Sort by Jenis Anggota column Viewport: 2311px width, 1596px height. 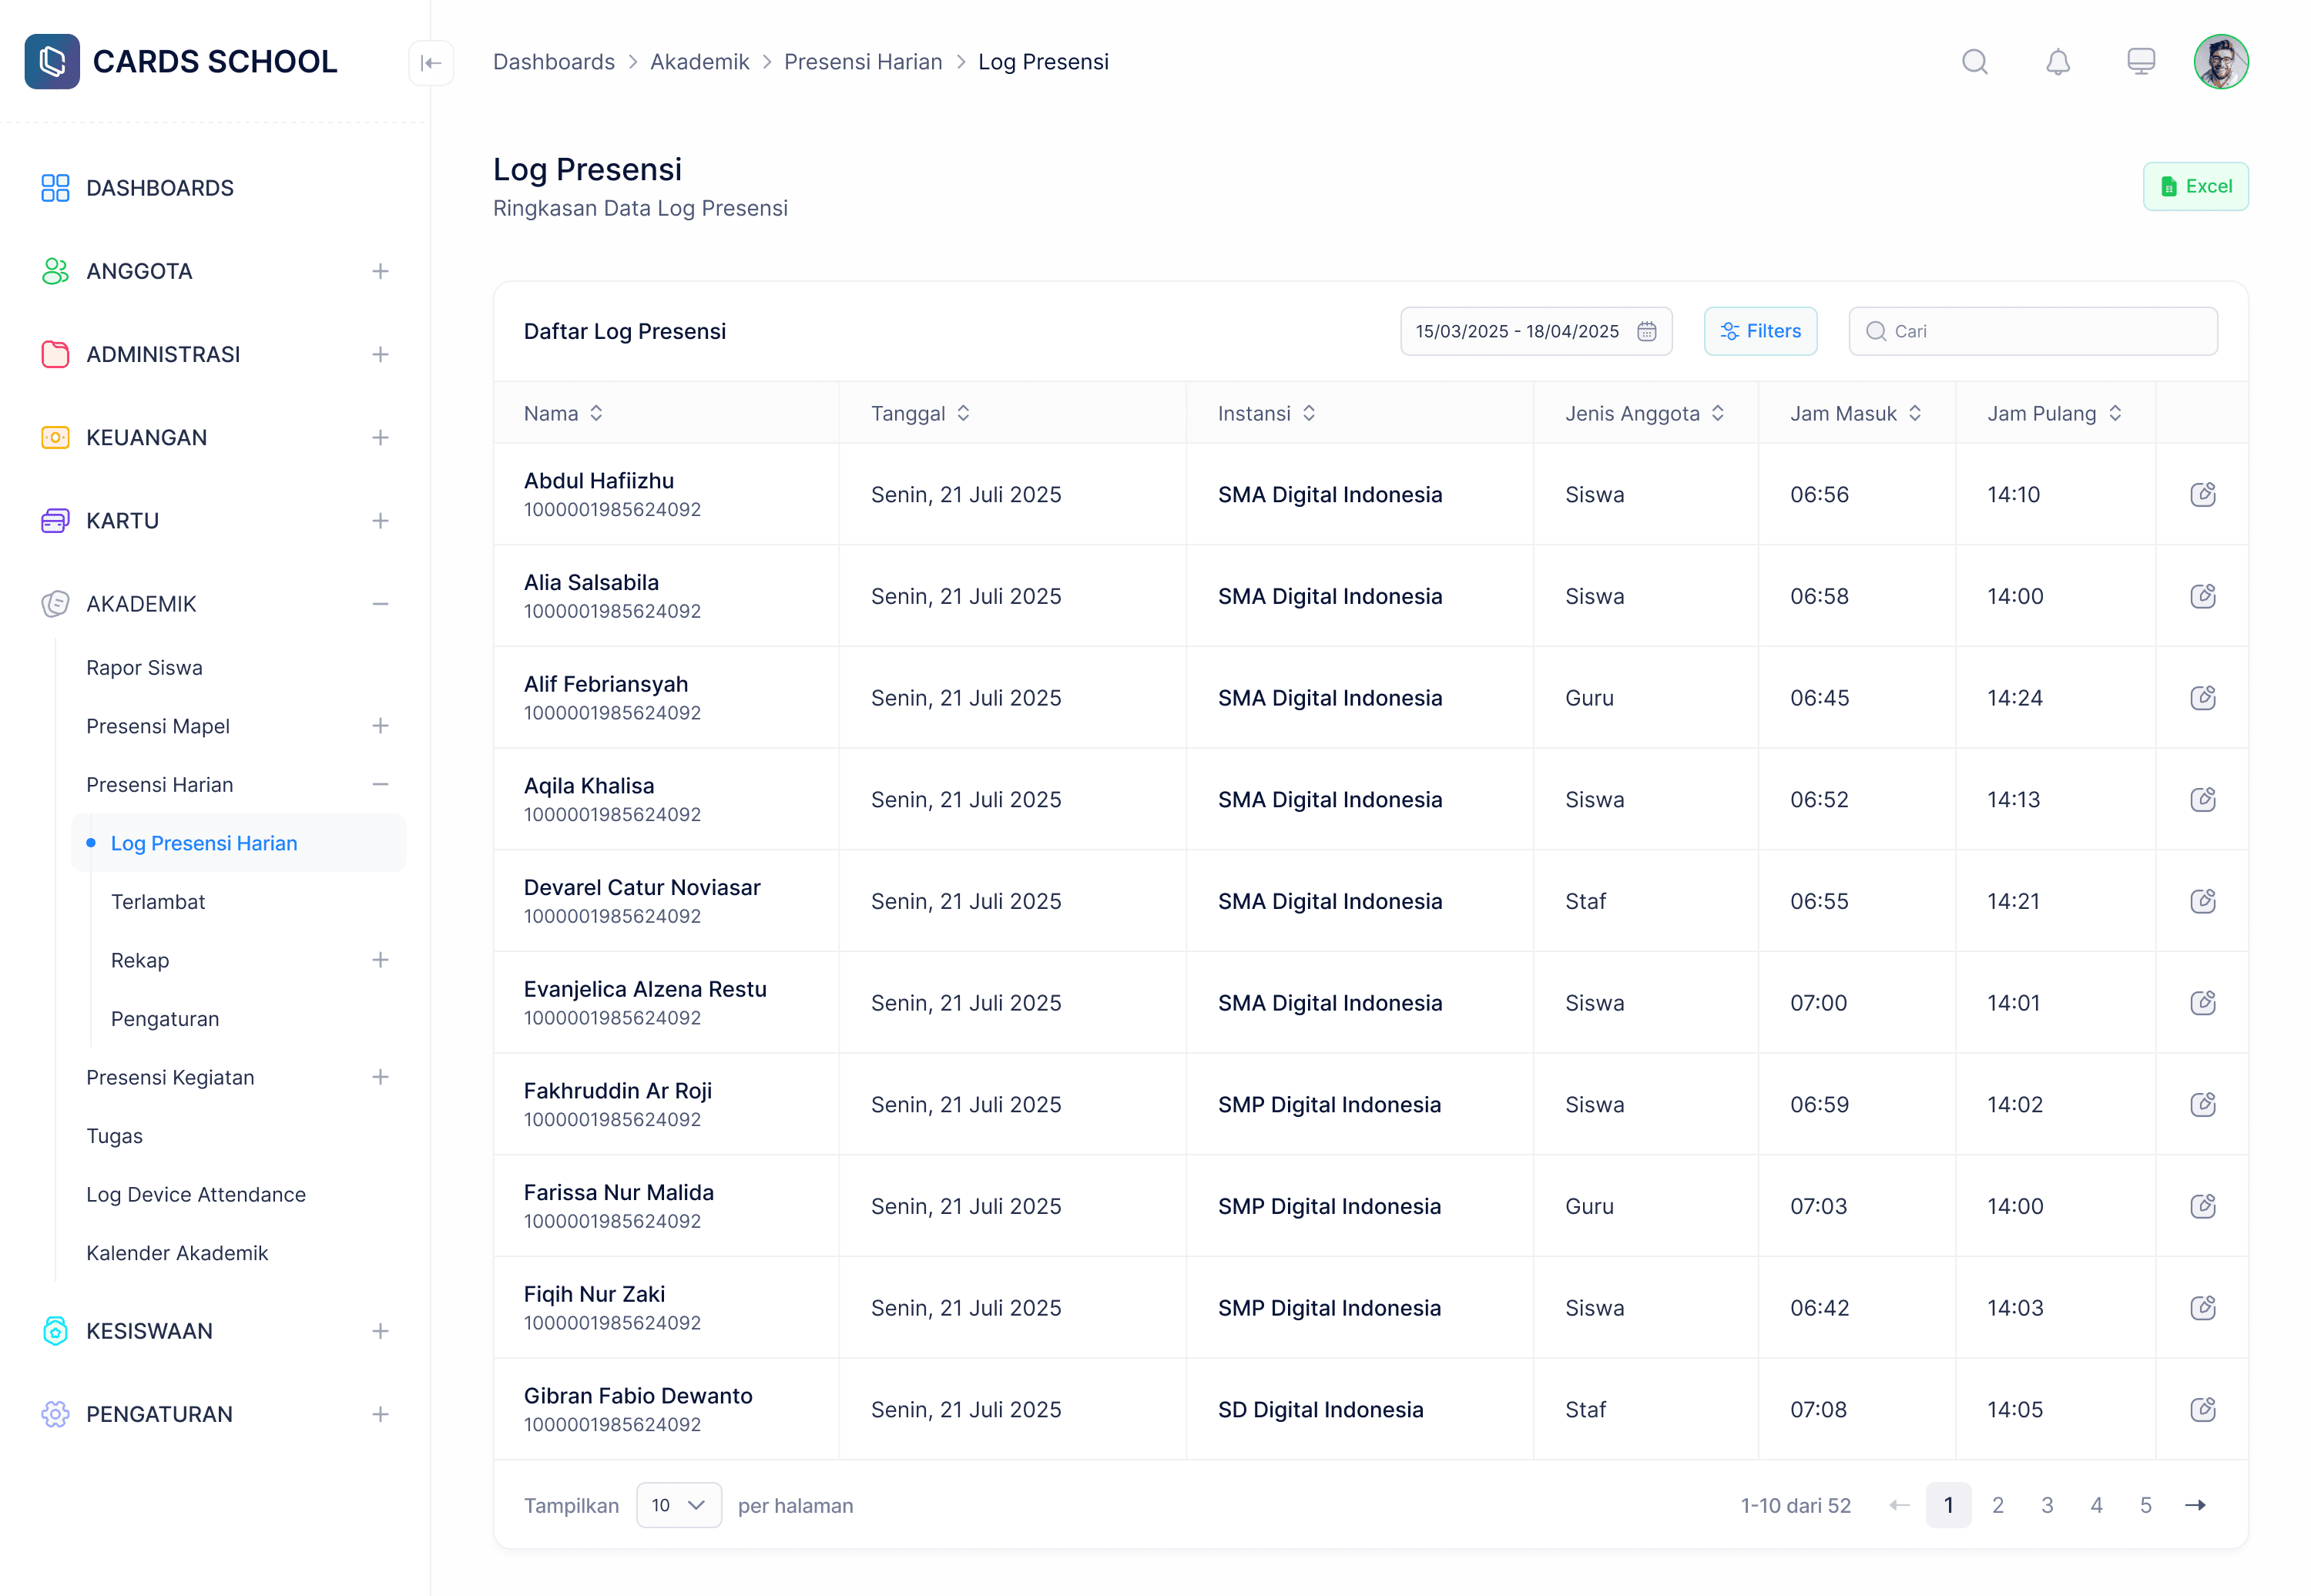[1717, 413]
